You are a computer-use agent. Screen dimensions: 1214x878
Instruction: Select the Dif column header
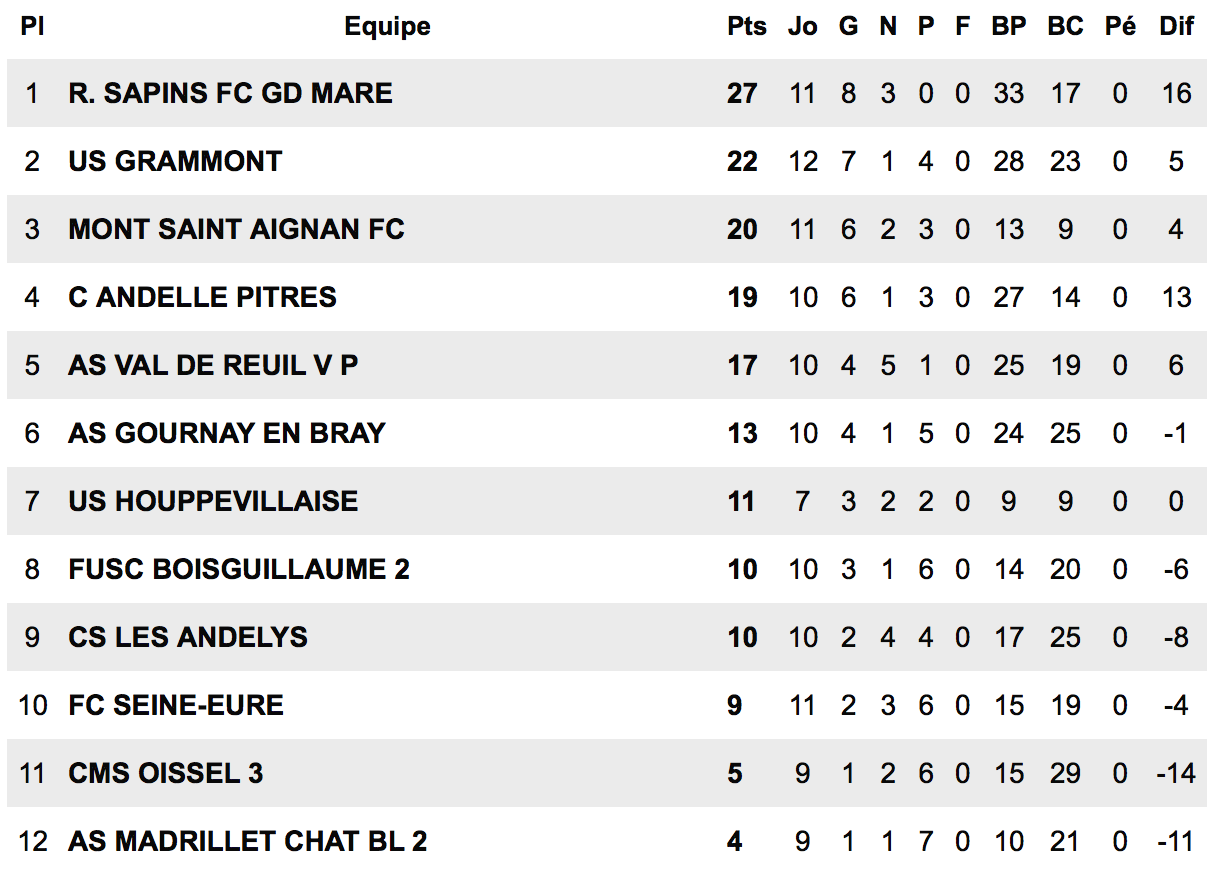click(1176, 27)
